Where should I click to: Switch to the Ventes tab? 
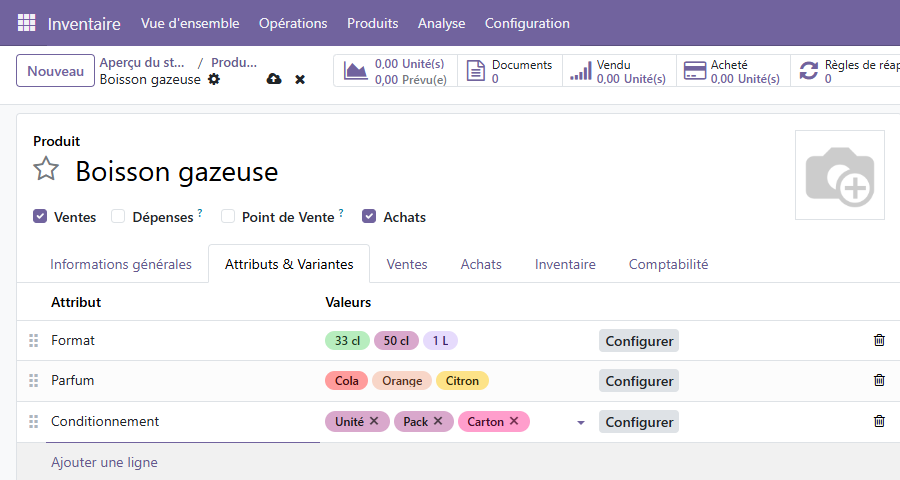pos(407,264)
